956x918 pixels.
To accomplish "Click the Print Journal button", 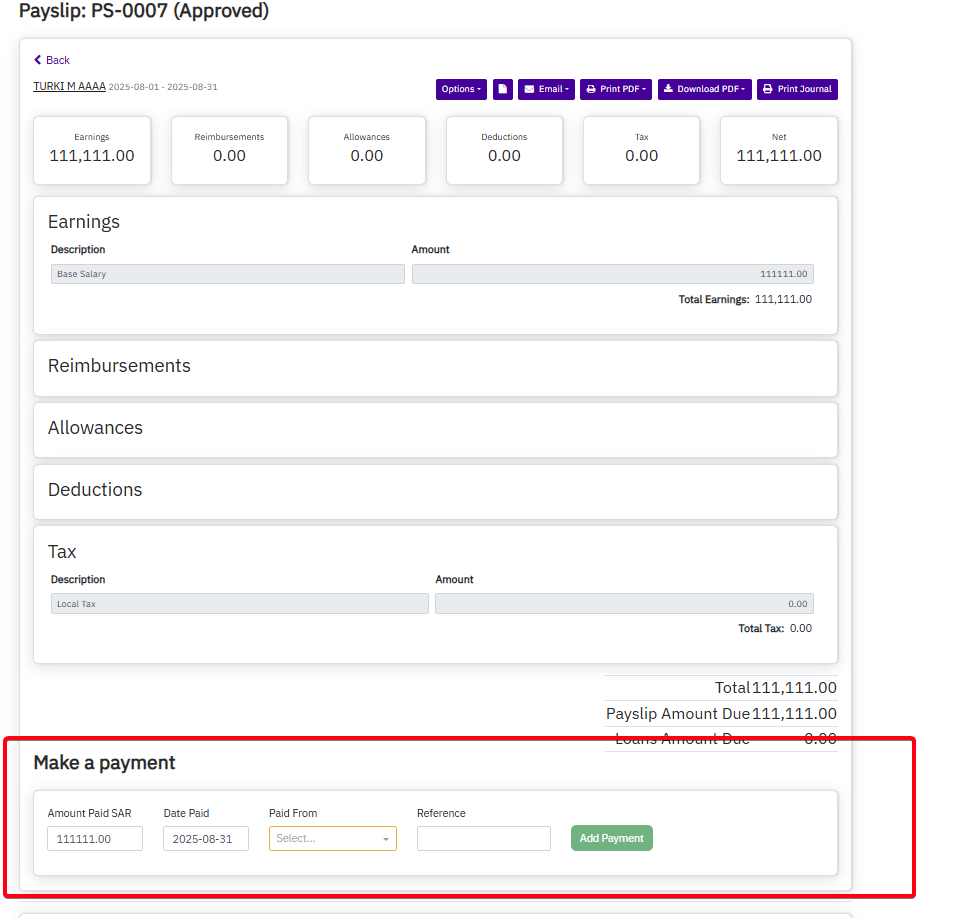I will (x=797, y=89).
